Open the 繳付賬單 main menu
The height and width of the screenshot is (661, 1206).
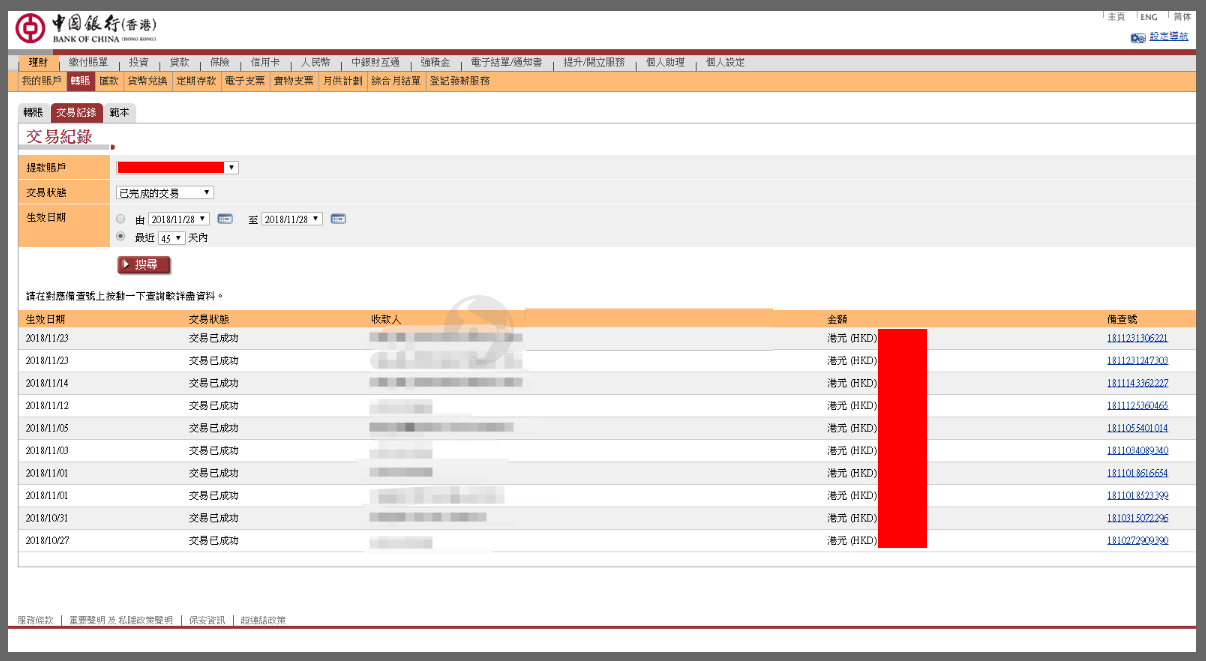coord(88,63)
